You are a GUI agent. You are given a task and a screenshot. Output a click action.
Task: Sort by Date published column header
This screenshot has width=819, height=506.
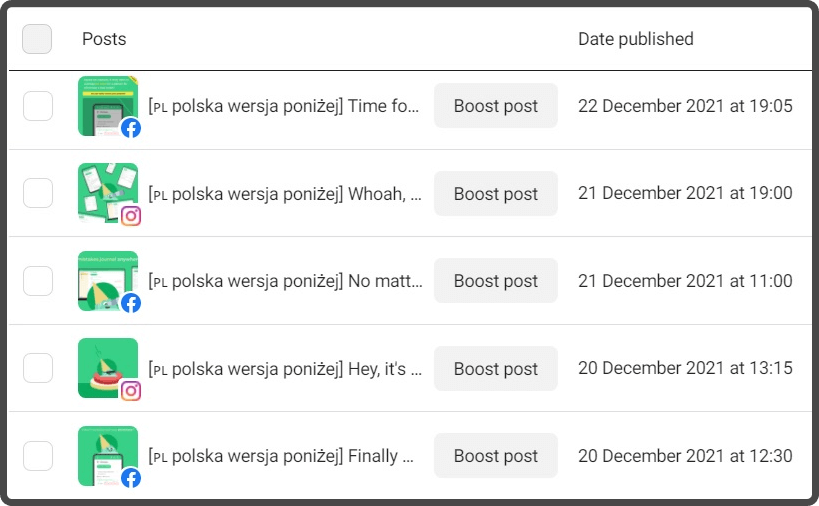click(x=636, y=39)
